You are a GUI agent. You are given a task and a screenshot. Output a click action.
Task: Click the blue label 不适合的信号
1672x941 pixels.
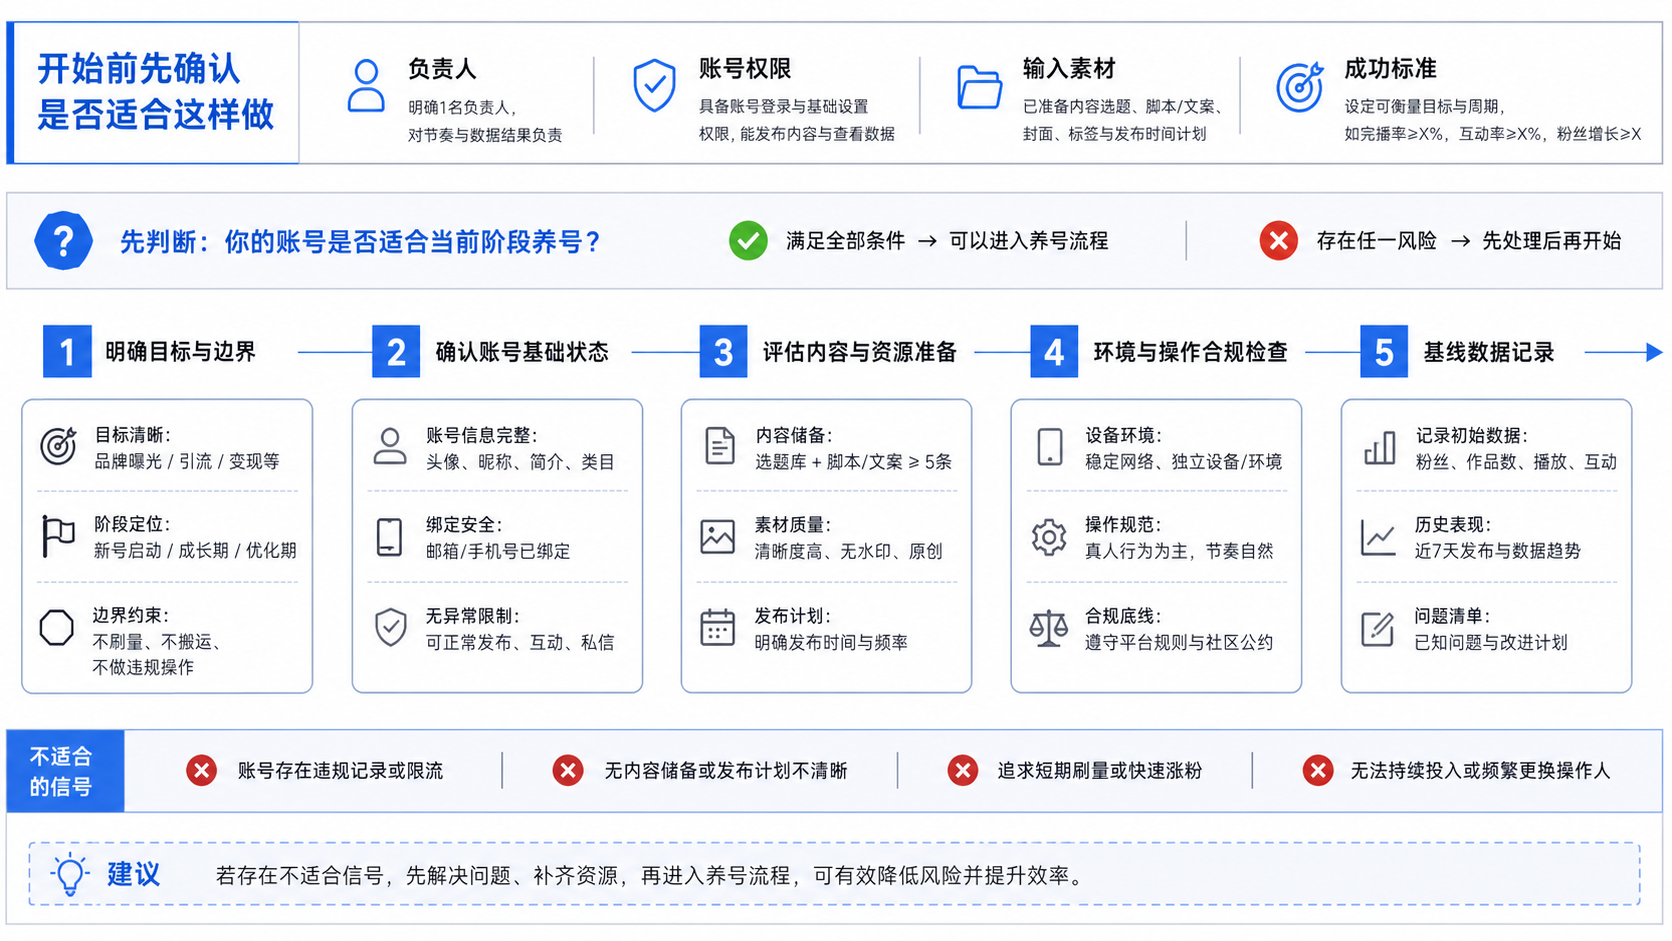tap(65, 771)
